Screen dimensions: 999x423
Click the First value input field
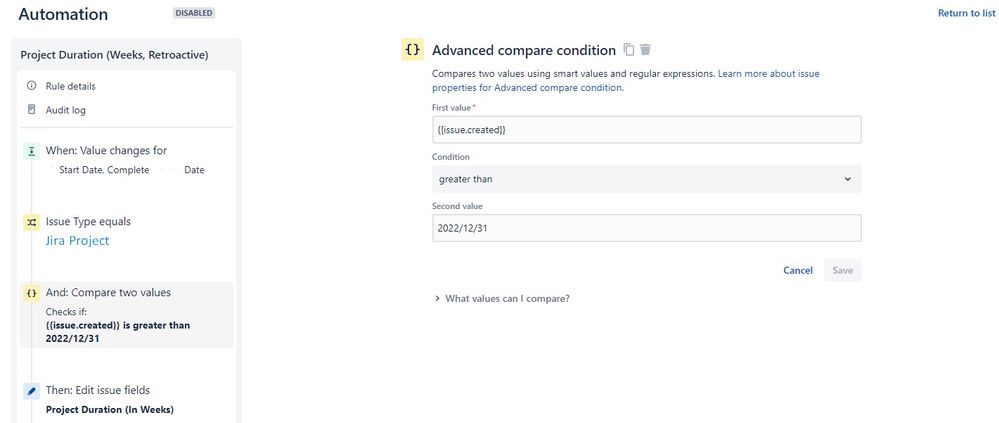point(647,129)
